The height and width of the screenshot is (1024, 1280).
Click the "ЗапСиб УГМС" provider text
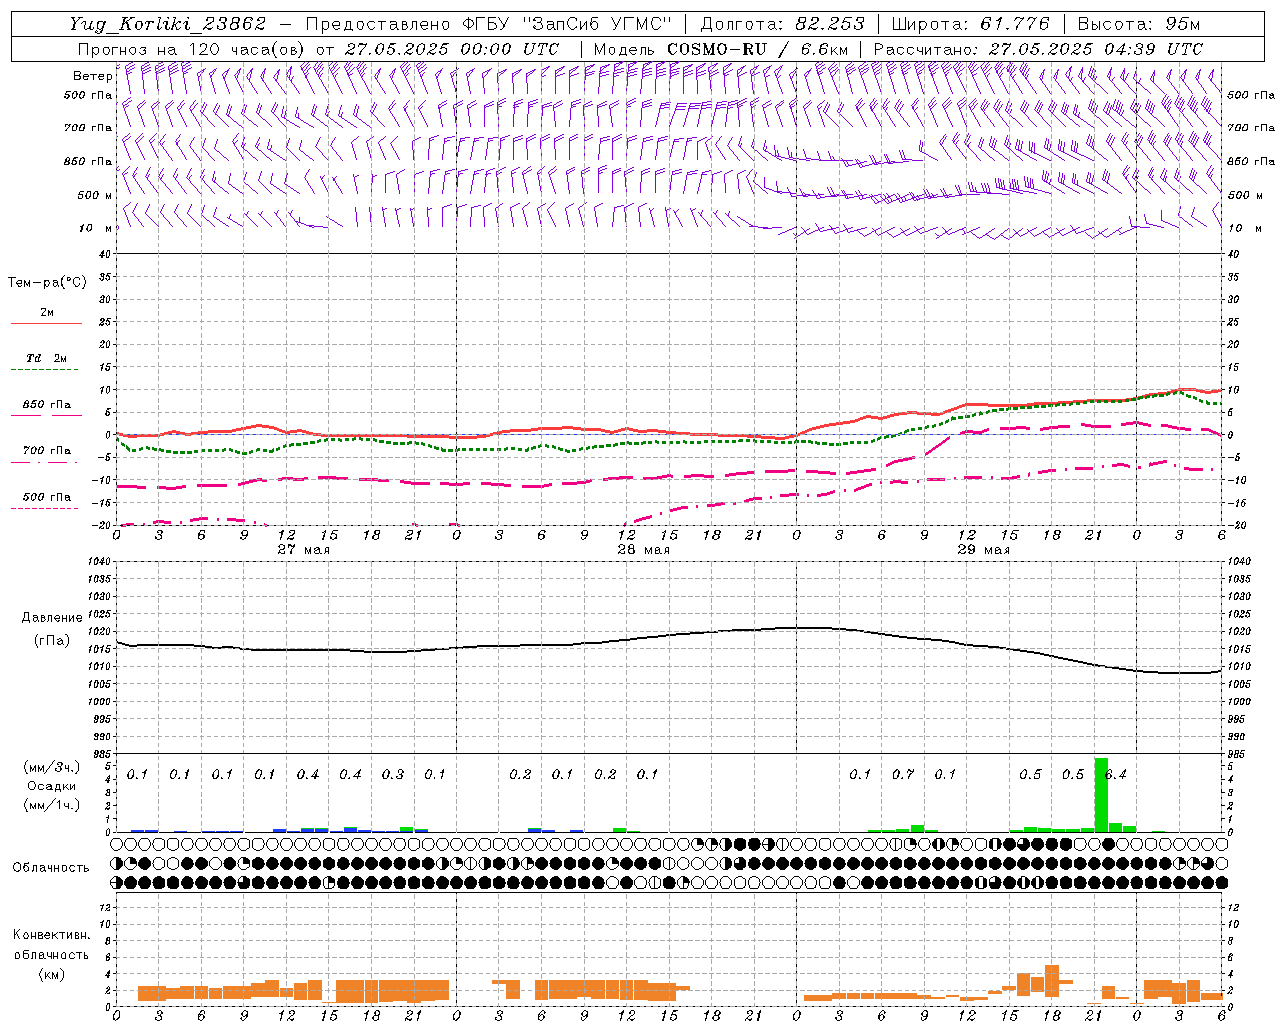597,24
